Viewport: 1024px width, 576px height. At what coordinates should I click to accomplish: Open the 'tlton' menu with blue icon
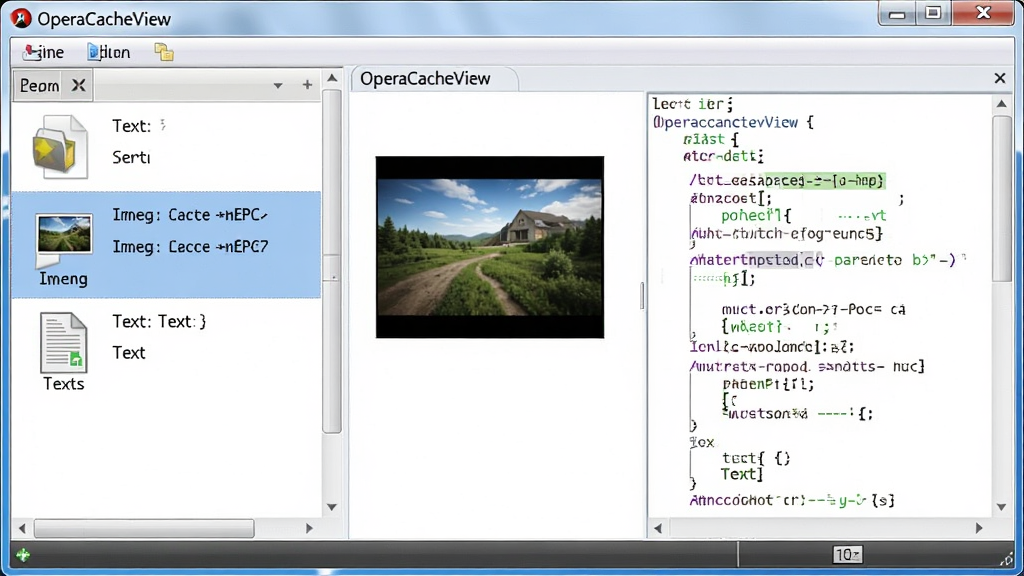point(109,52)
